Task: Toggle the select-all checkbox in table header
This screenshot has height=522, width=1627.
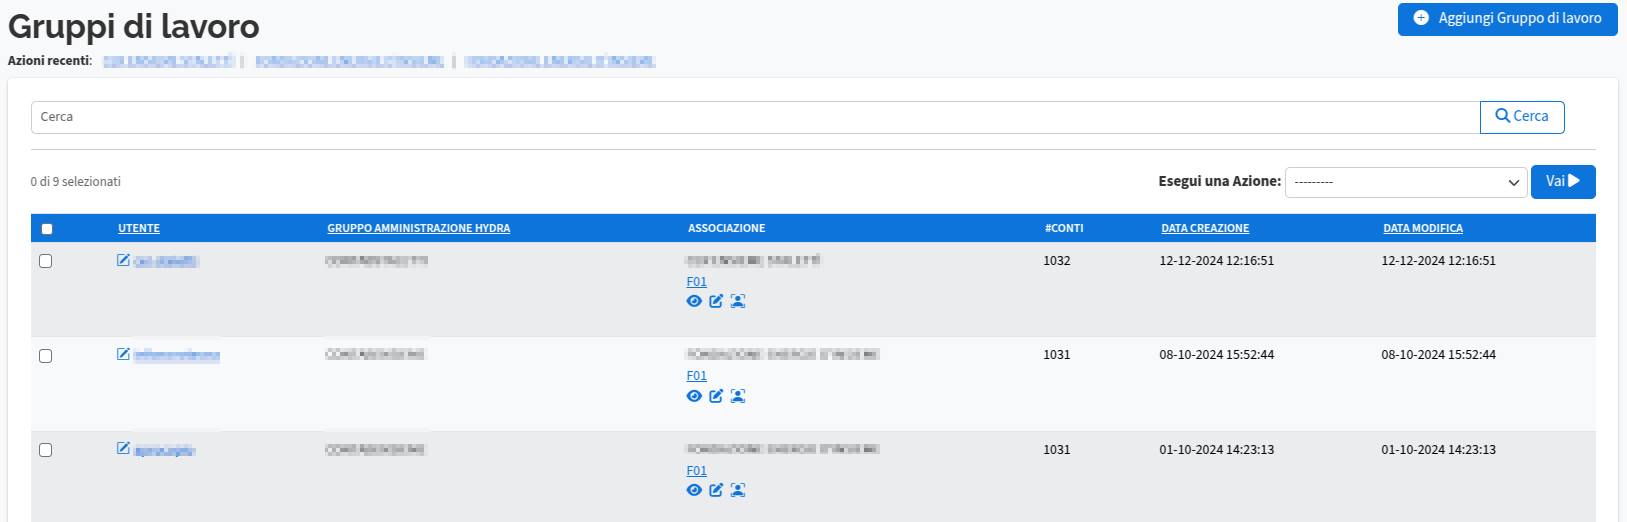Action: click(47, 229)
